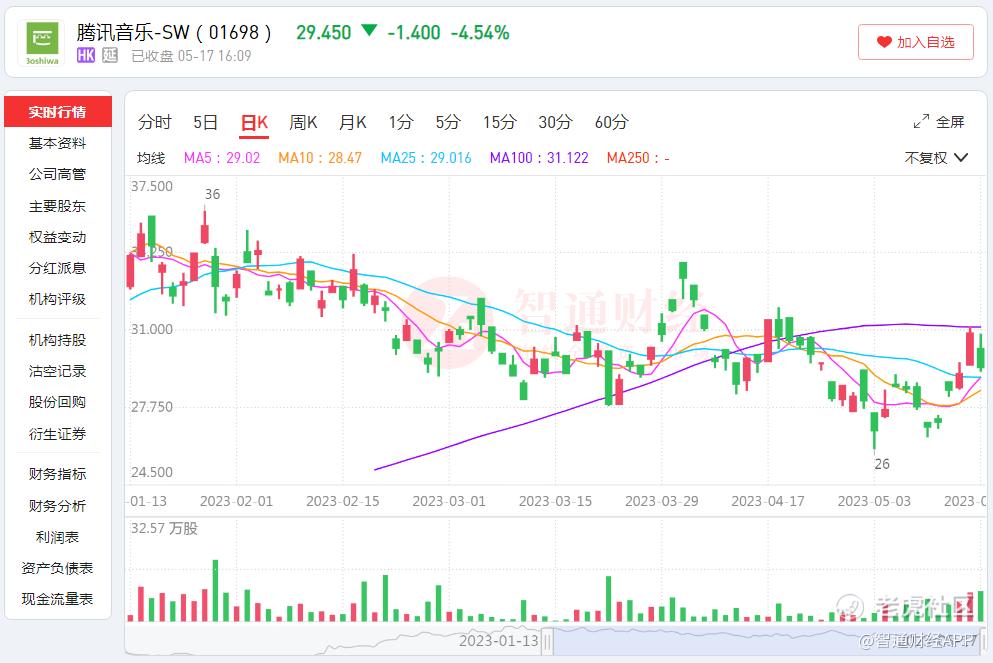
Task: Select the 15分 interval tab
Action: 500,122
